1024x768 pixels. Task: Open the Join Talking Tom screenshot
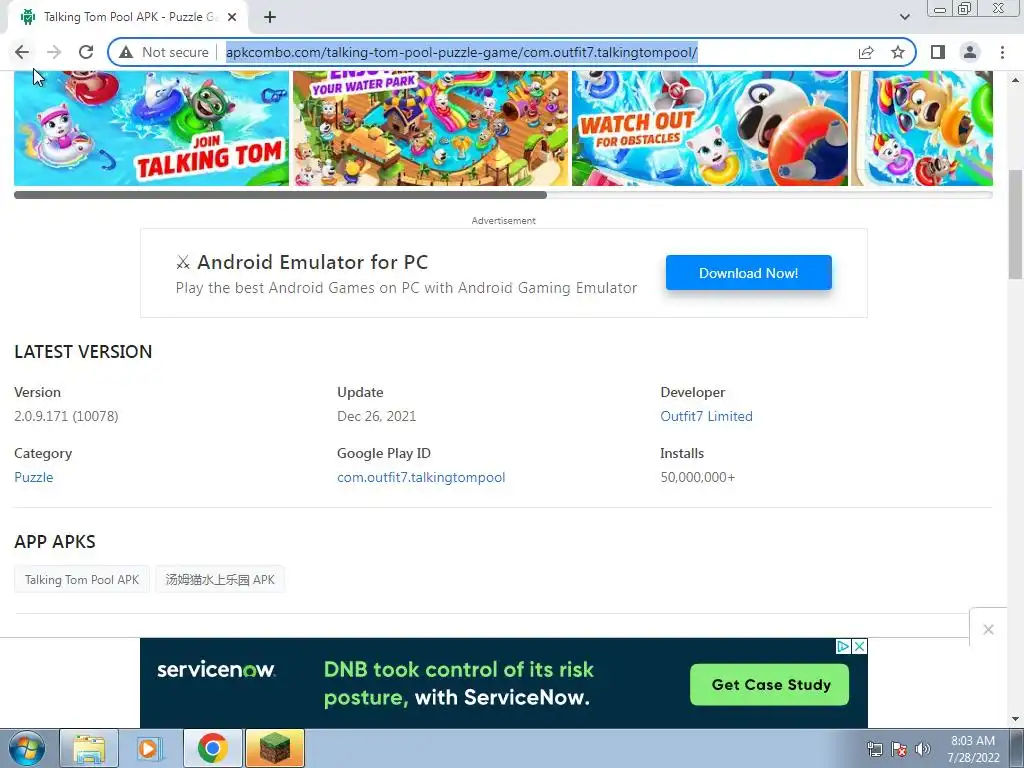click(152, 128)
